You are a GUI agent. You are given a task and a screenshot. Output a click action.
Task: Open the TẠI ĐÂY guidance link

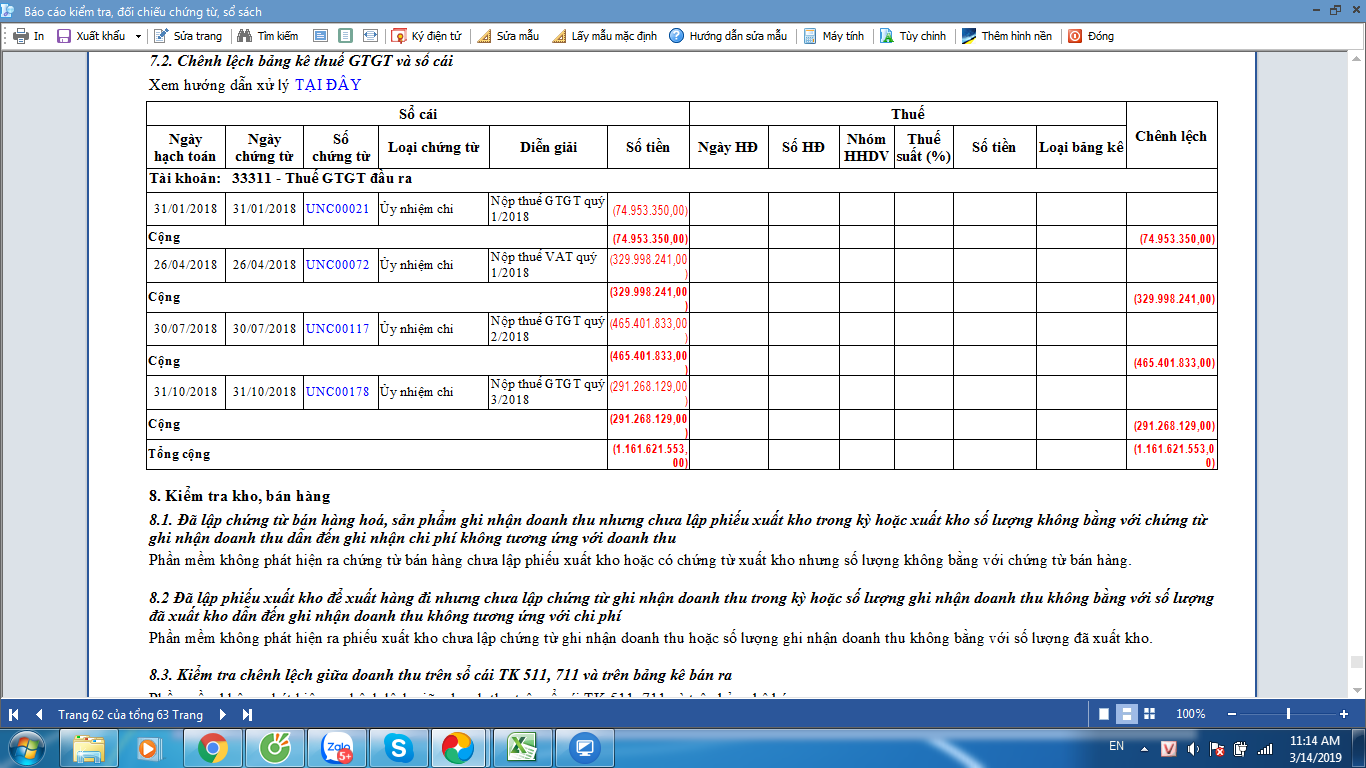pos(328,85)
